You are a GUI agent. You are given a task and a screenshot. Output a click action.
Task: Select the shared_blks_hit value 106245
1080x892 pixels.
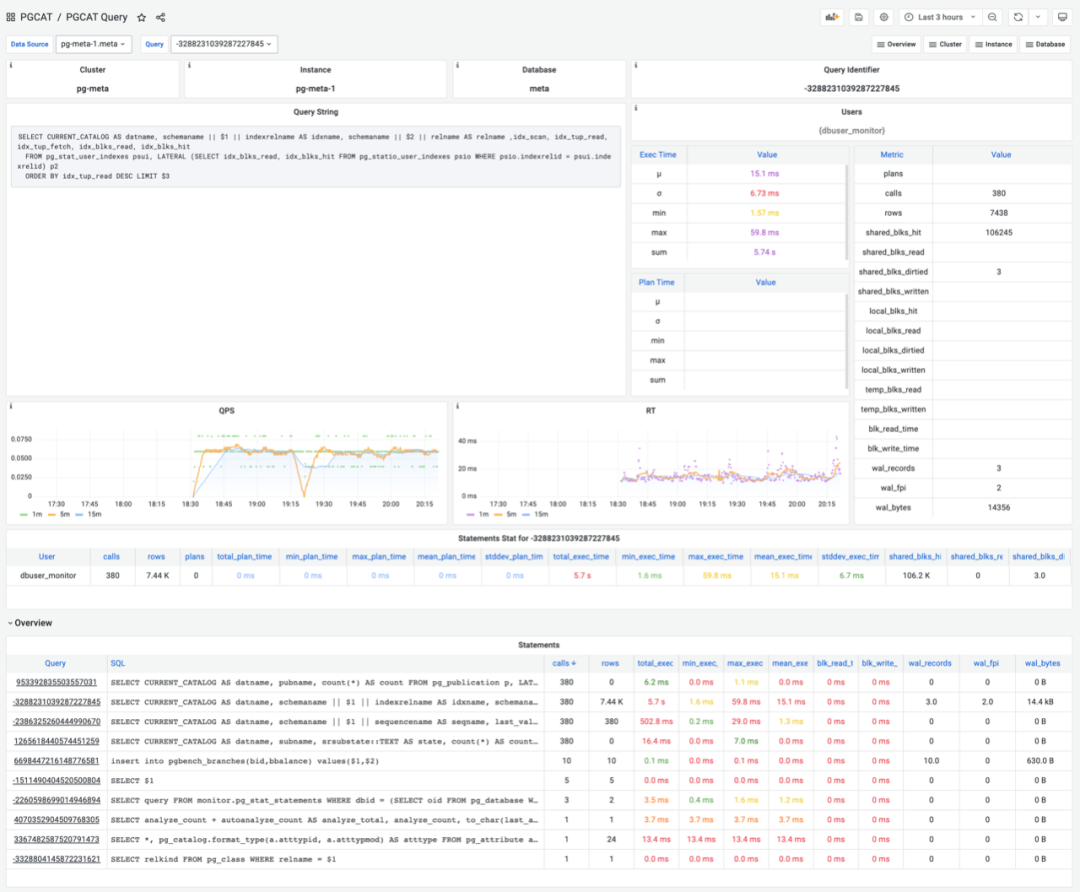click(999, 233)
